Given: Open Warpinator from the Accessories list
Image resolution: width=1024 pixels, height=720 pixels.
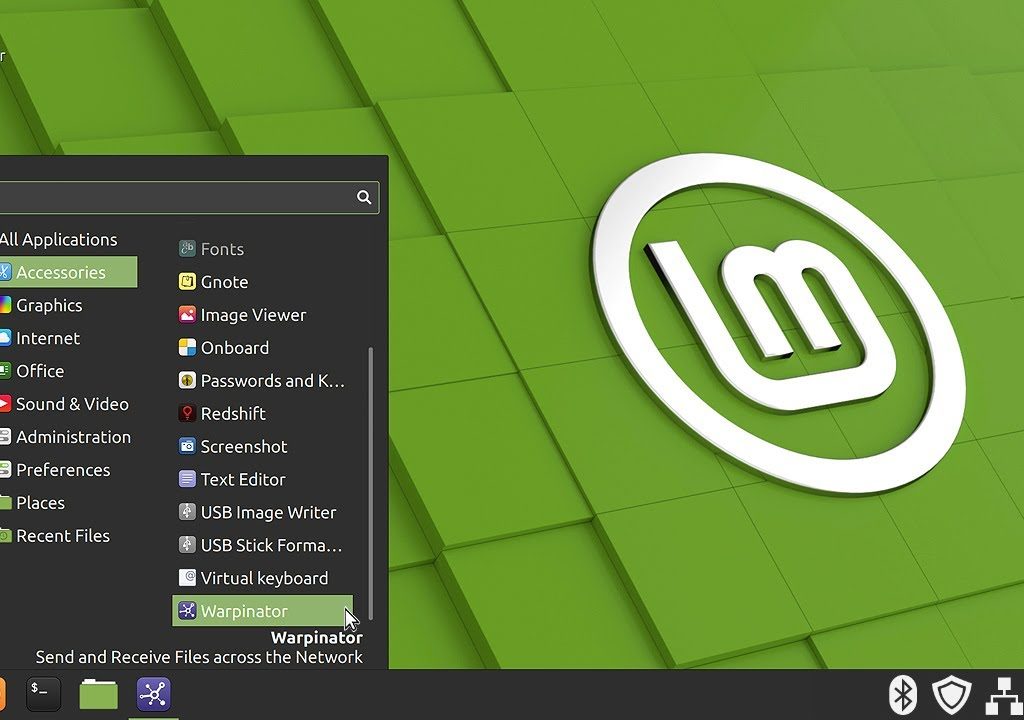Looking at the screenshot, I should 262,611.
